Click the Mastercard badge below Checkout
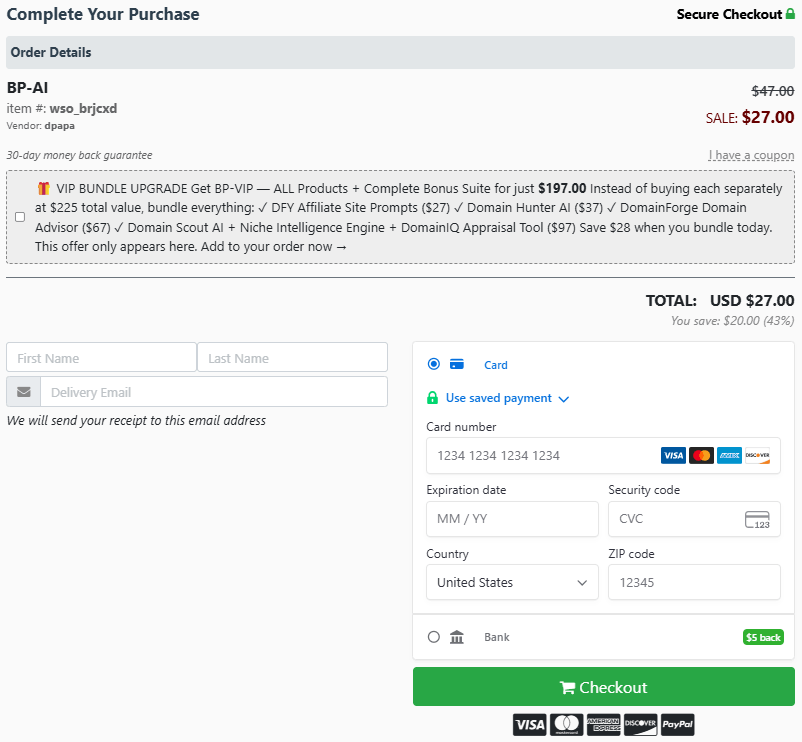Screen dimensions: 802x742 (567, 725)
